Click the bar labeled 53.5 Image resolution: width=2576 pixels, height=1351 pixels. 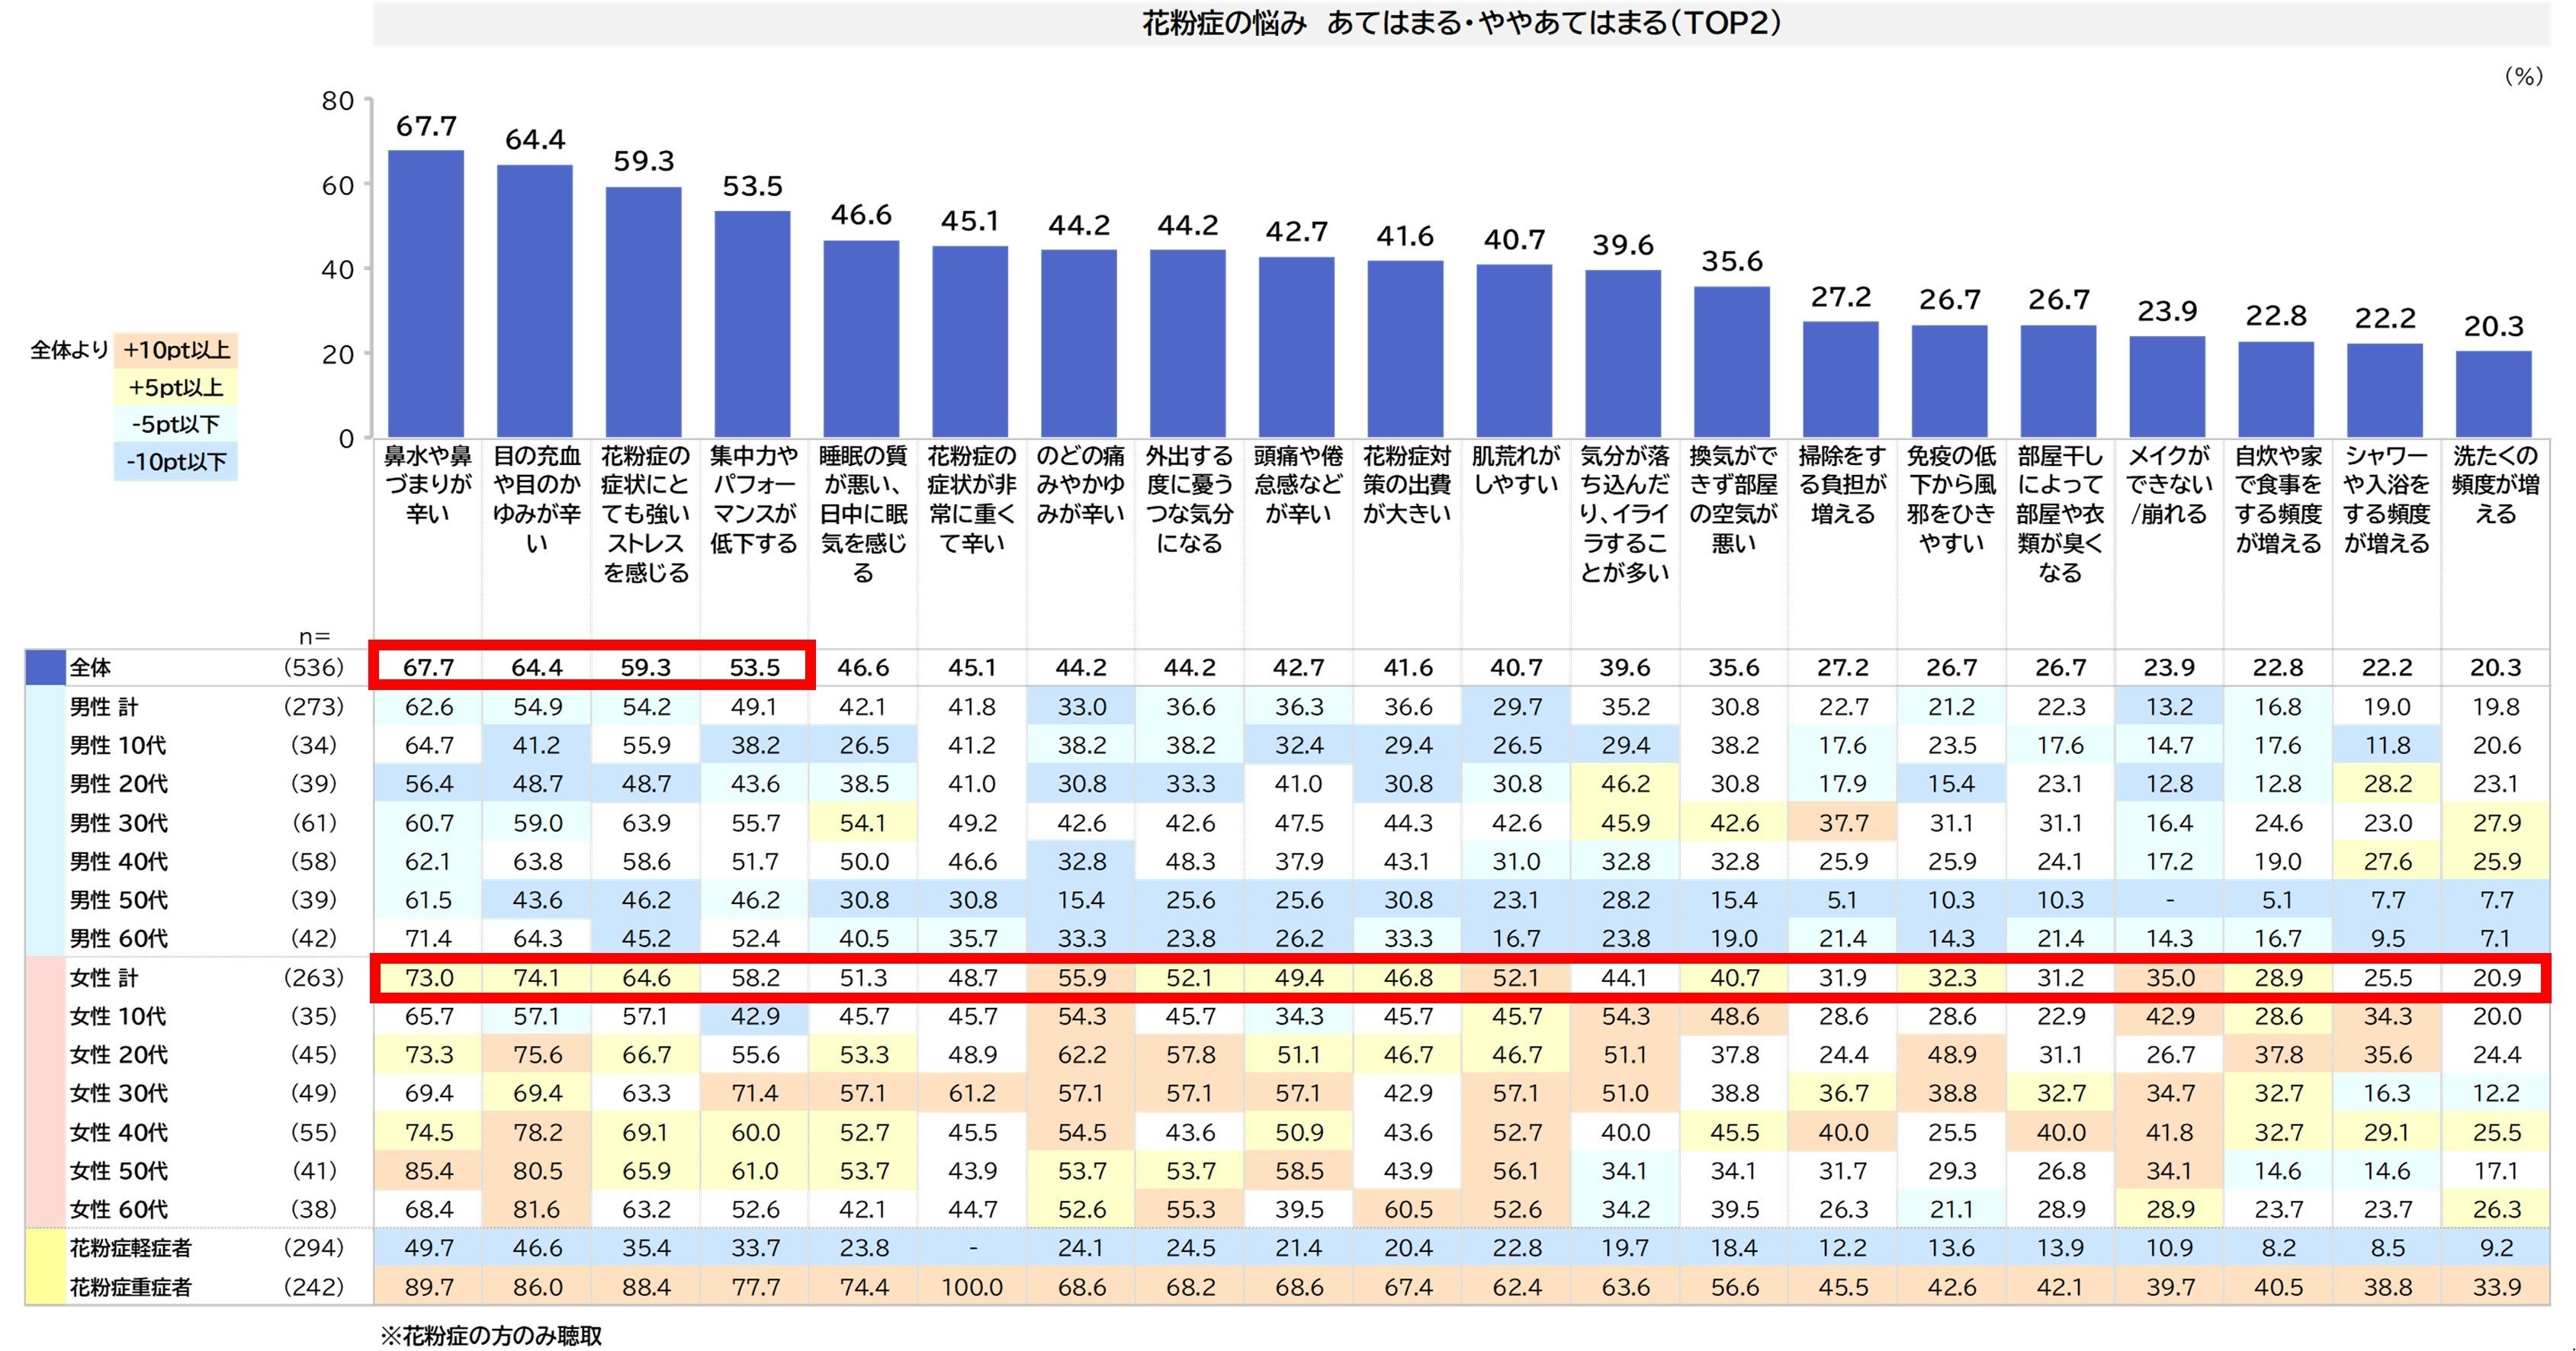point(752,325)
